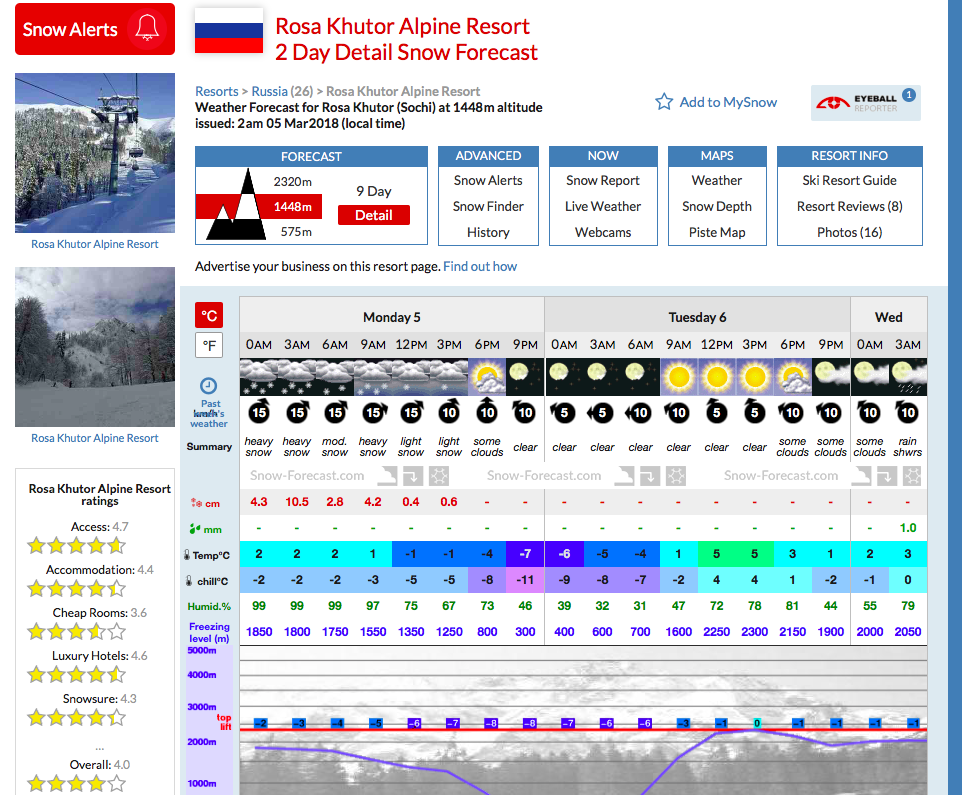The height and width of the screenshot is (795, 962).
Task: Open Snow Finder under Advanced
Action: [488, 206]
